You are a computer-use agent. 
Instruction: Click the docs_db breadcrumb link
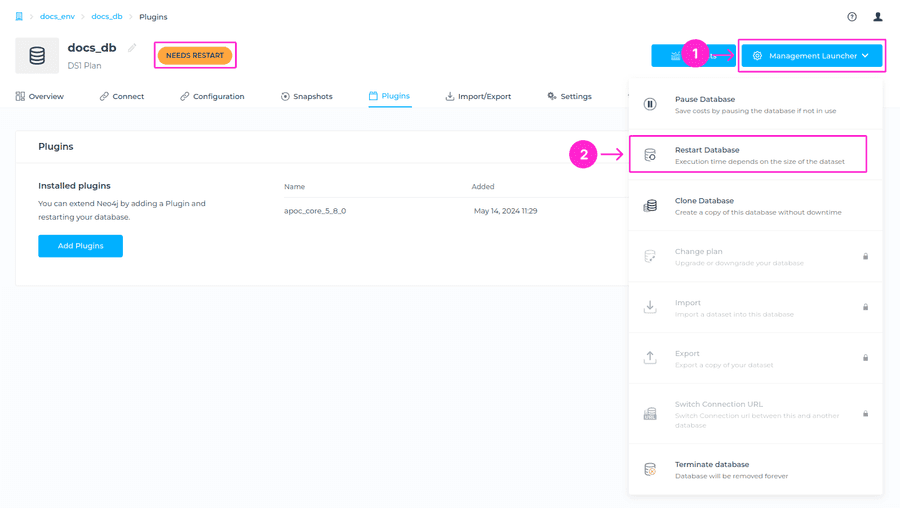[x=107, y=17]
